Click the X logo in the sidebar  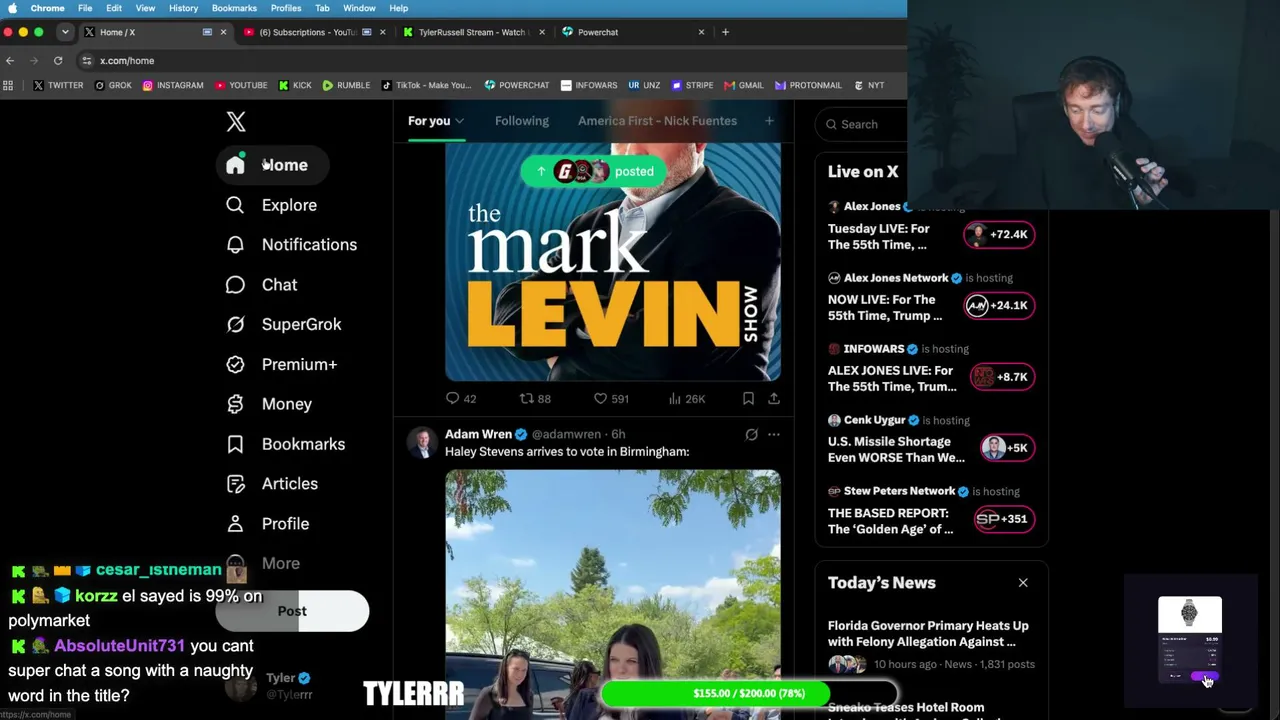236,122
